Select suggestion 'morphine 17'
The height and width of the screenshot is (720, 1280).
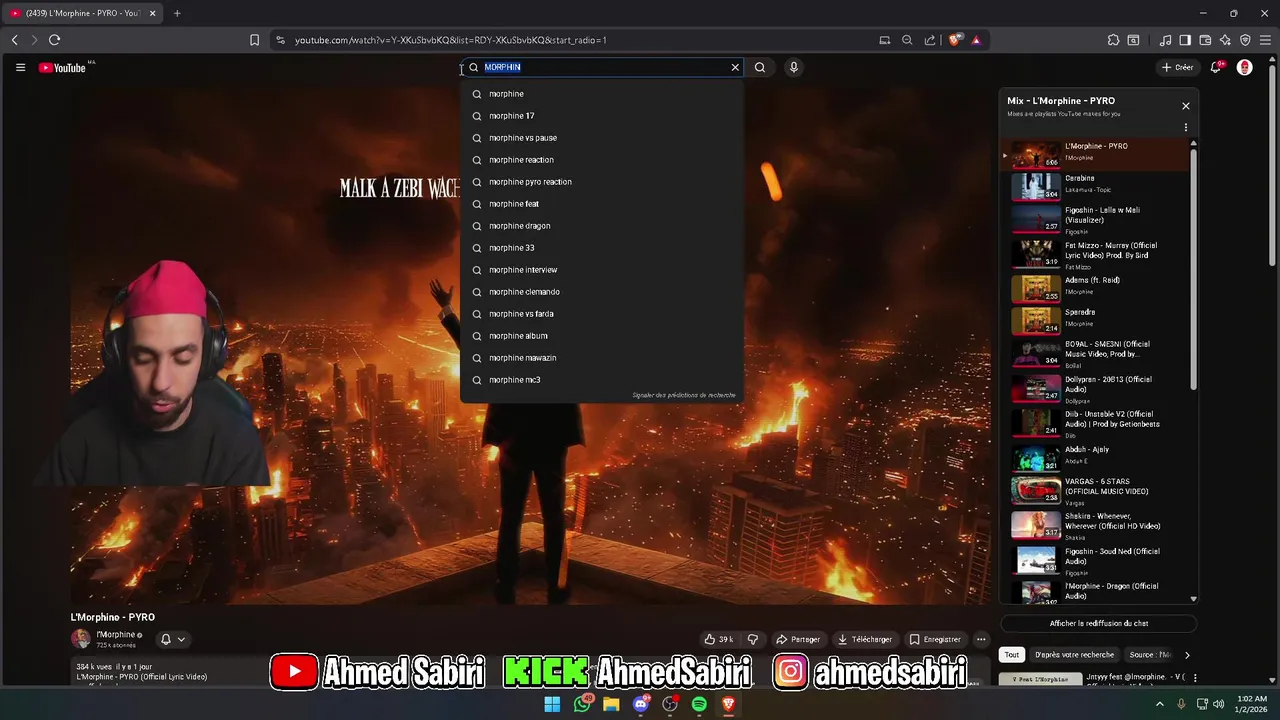click(x=601, y=116)
